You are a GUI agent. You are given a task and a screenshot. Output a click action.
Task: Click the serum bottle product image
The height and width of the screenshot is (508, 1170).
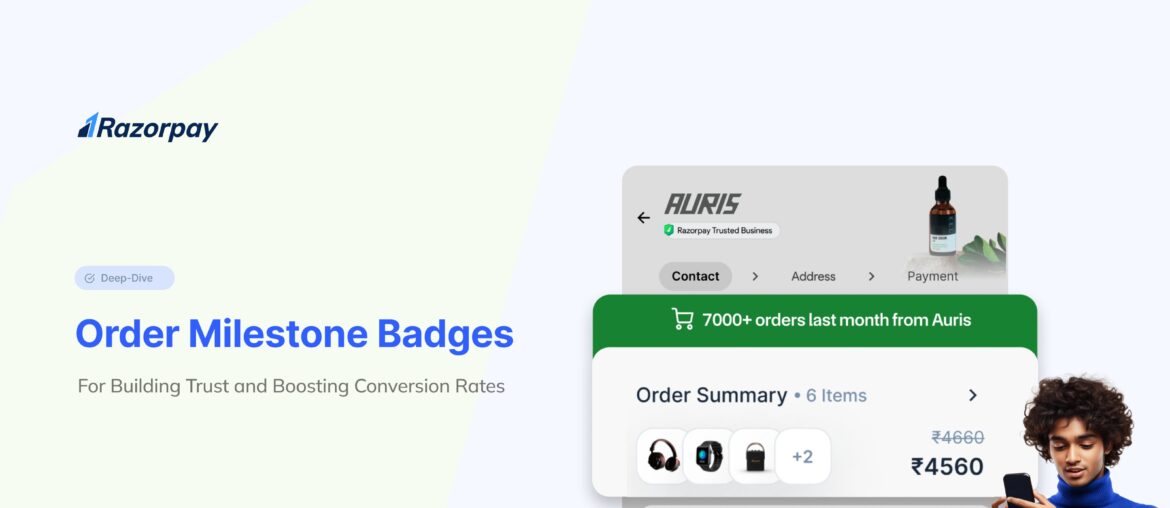coord(941,220)
